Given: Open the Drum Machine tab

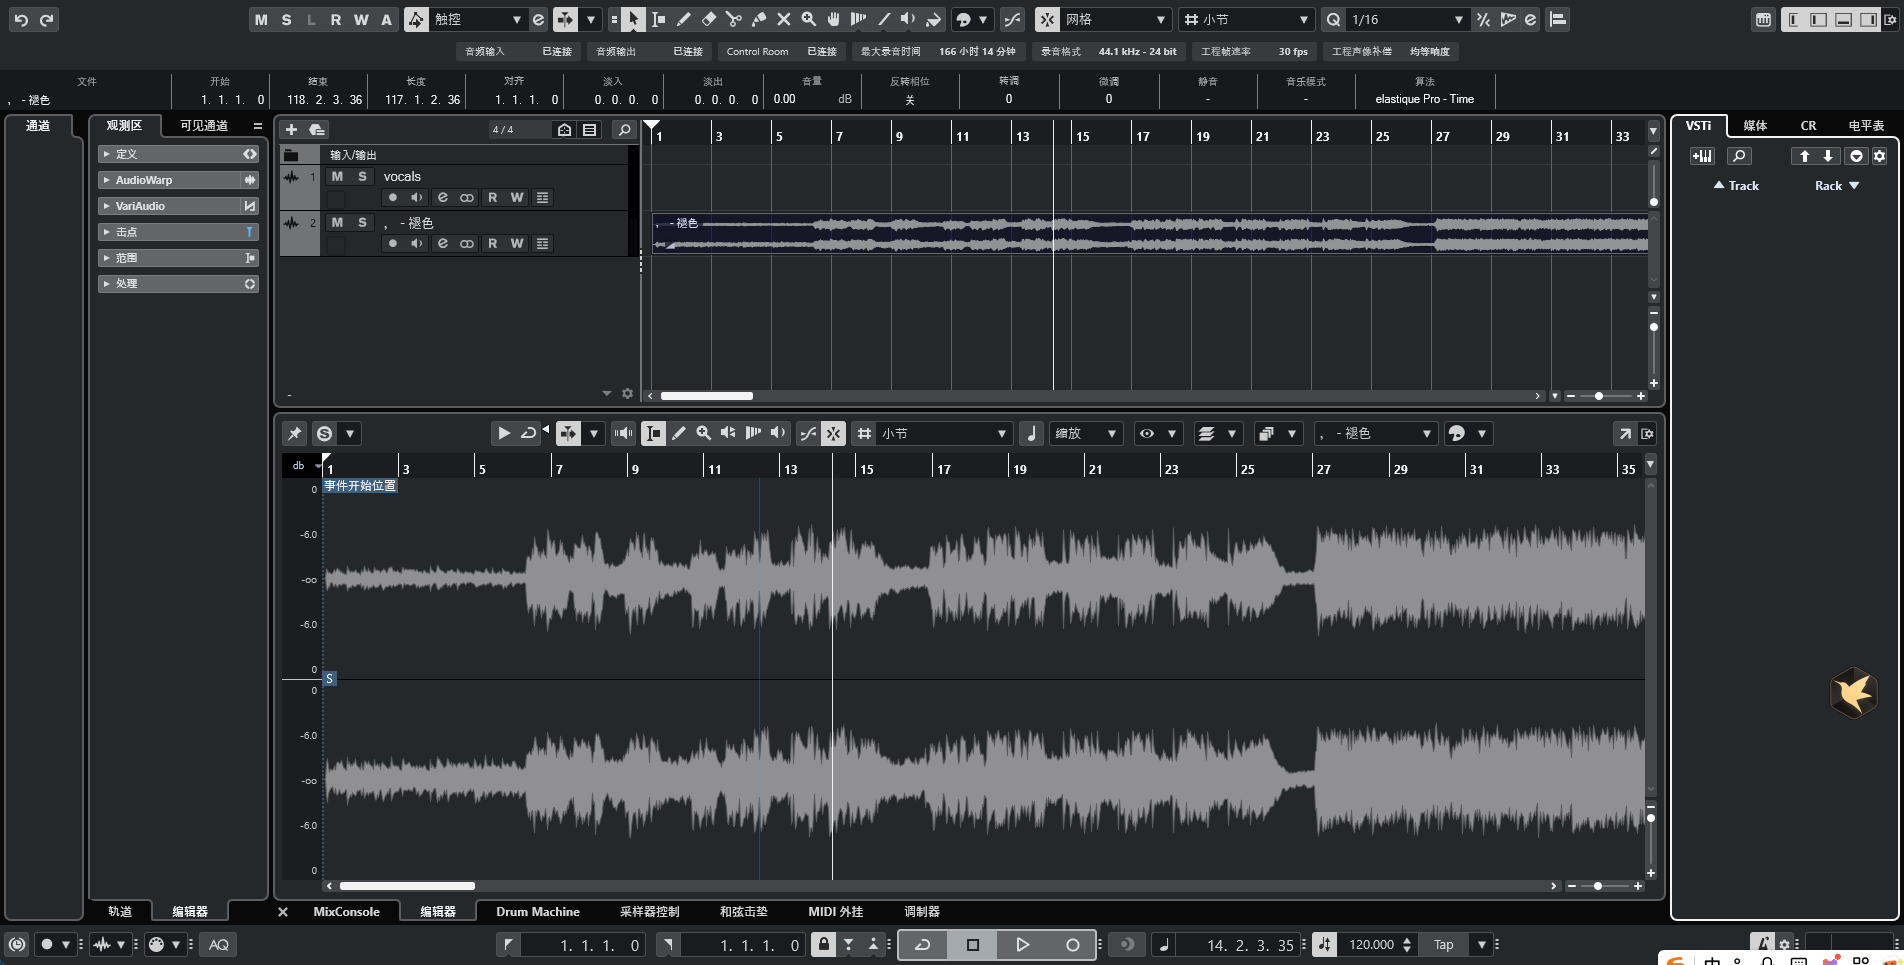Looking at the screenshot, I should click(537, 912).
